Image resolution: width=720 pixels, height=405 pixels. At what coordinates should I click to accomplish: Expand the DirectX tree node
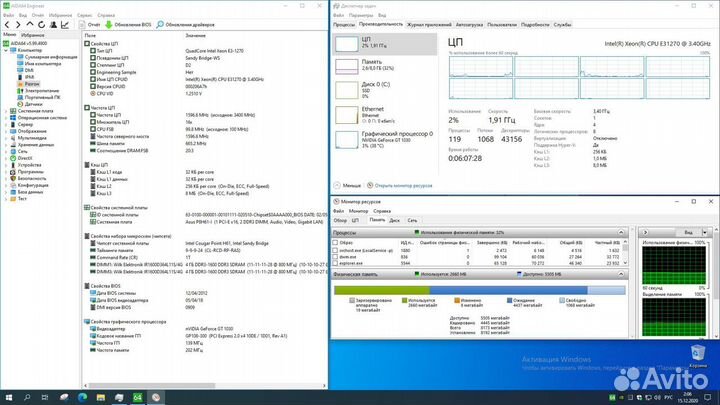coord(6,158)
